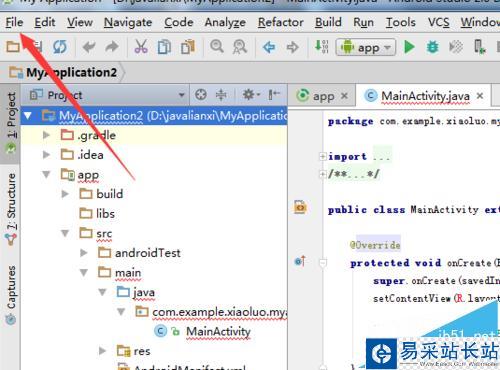This screenshot has width=500, height=370.
Task: Click the green Run button
Action: [x=409, y=47]
